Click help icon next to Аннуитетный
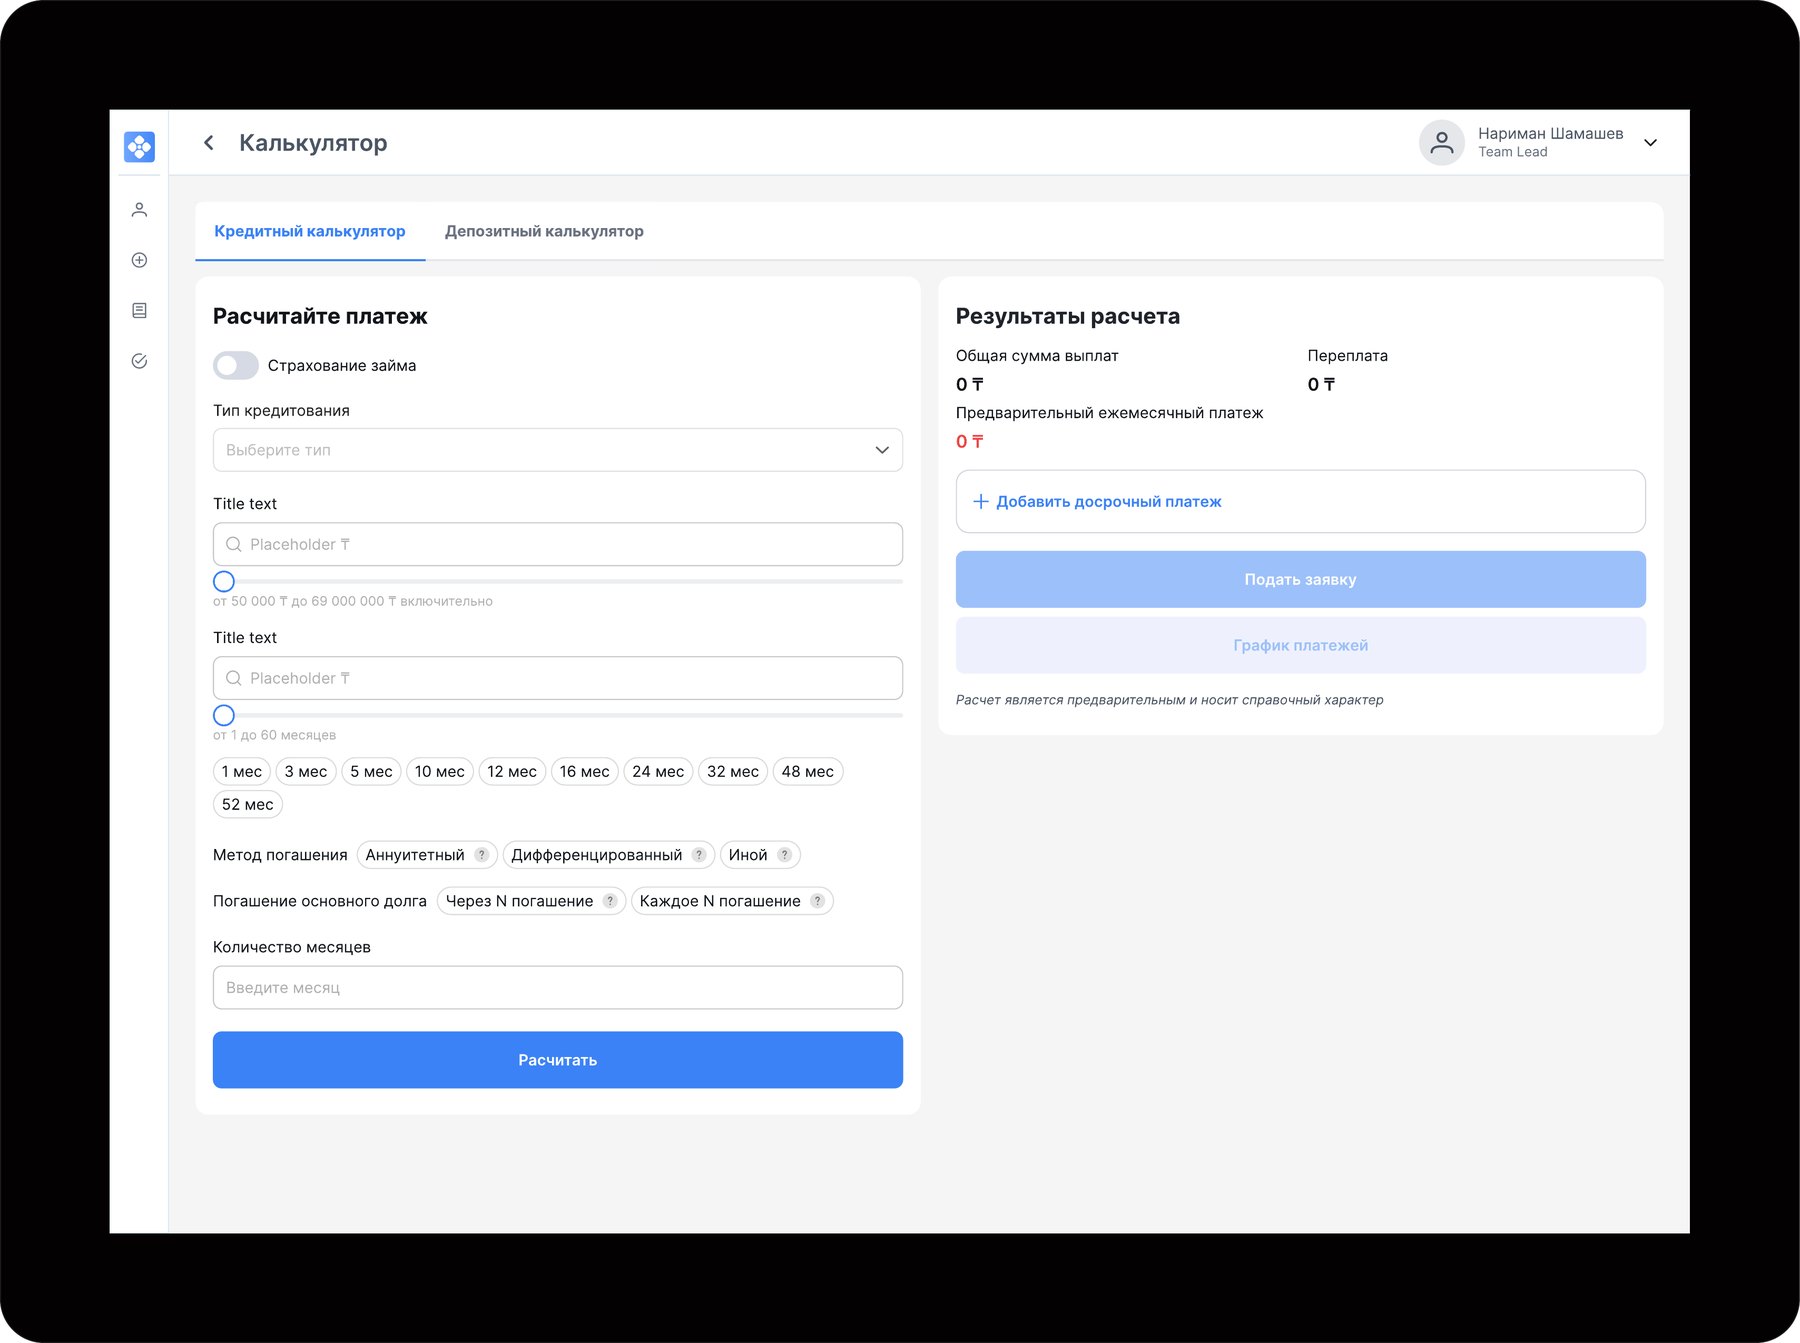This screenshot has width=1800, height=1343. [481, 855]
